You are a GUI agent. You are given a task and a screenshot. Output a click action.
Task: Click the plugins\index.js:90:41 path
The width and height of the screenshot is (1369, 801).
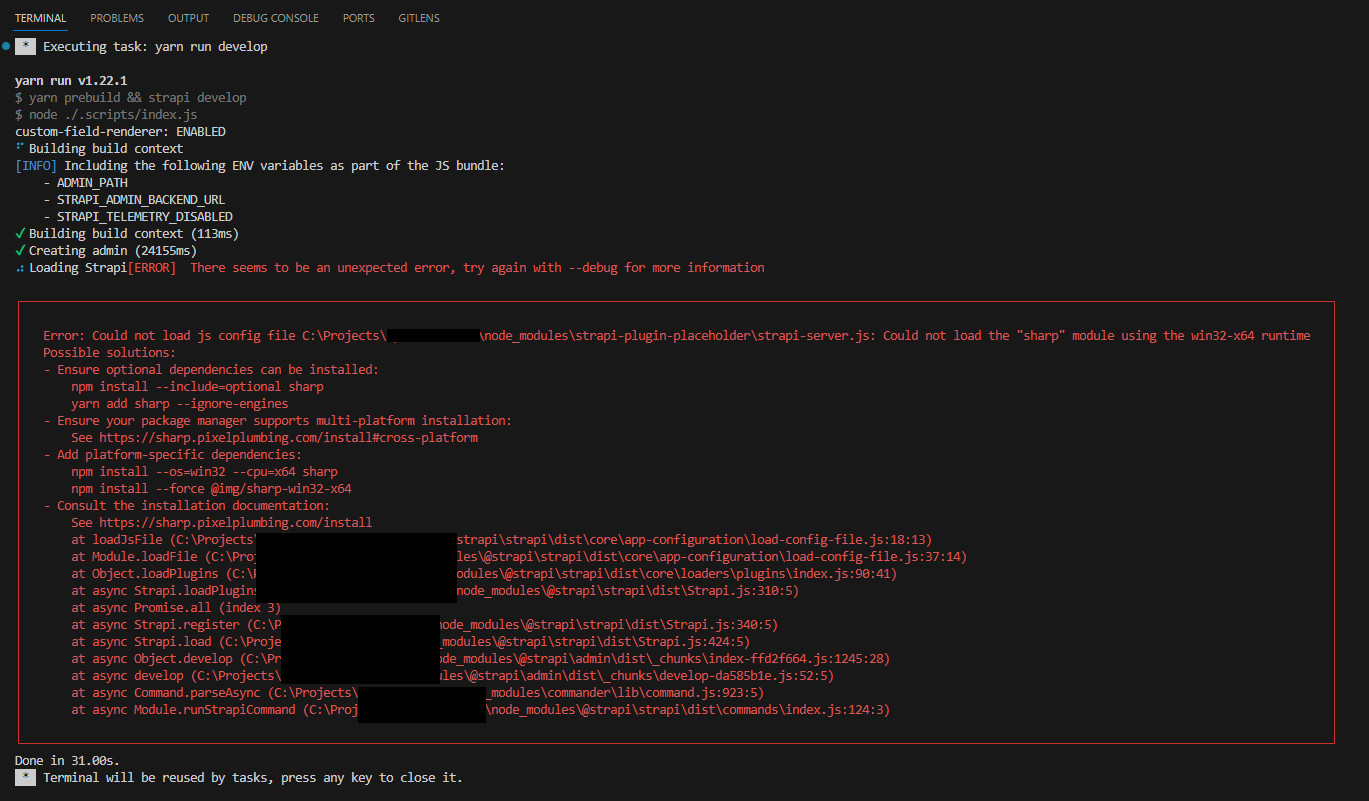click(676, 573)
